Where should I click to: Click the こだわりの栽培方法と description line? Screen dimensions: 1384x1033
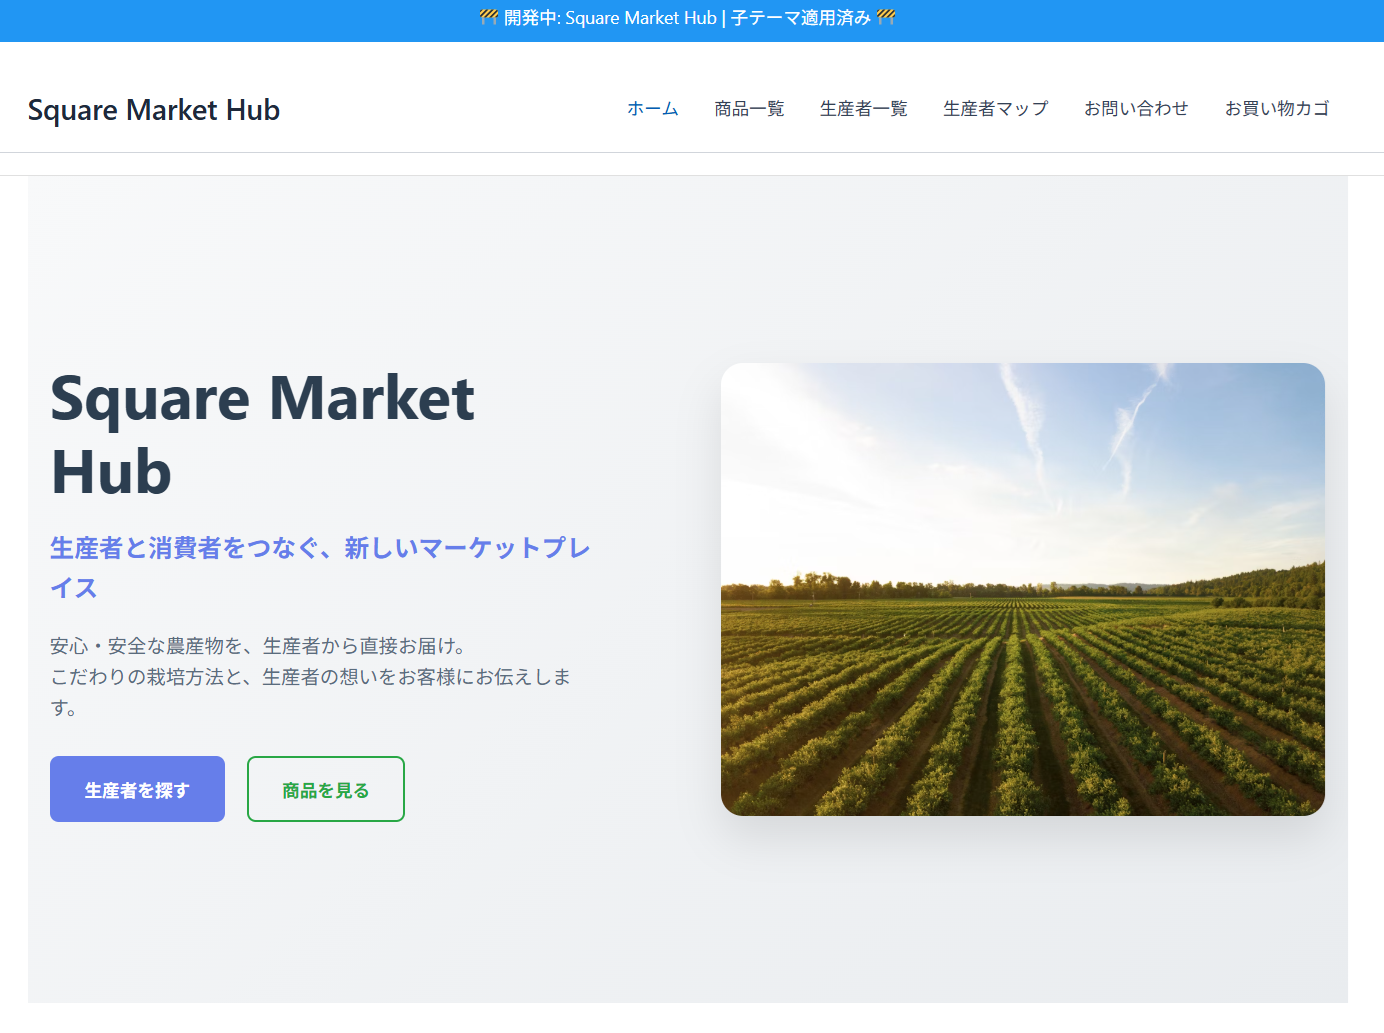(x=310, y=677)
